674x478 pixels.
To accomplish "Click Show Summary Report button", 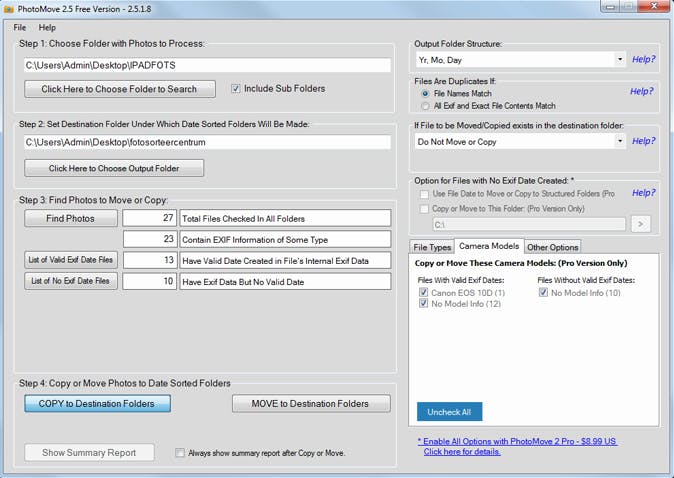I will tap(89, 453).
